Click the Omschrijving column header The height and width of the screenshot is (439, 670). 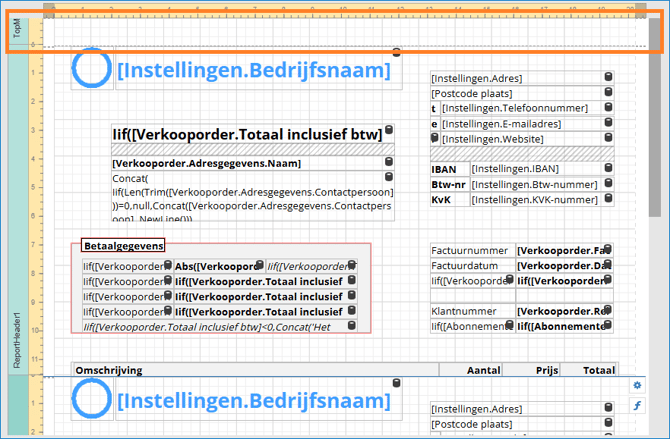click(x=110, y=370)
